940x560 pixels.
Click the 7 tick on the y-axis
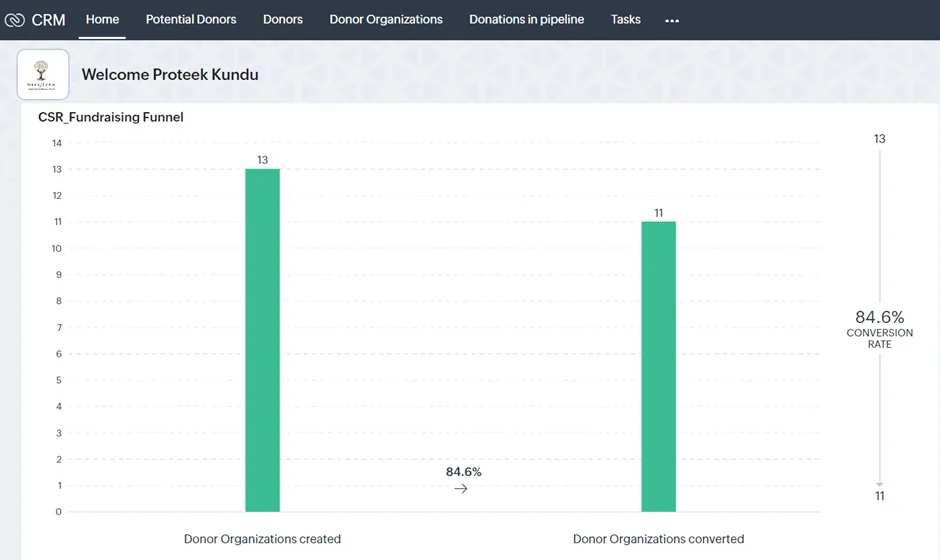tap(59, 327)
